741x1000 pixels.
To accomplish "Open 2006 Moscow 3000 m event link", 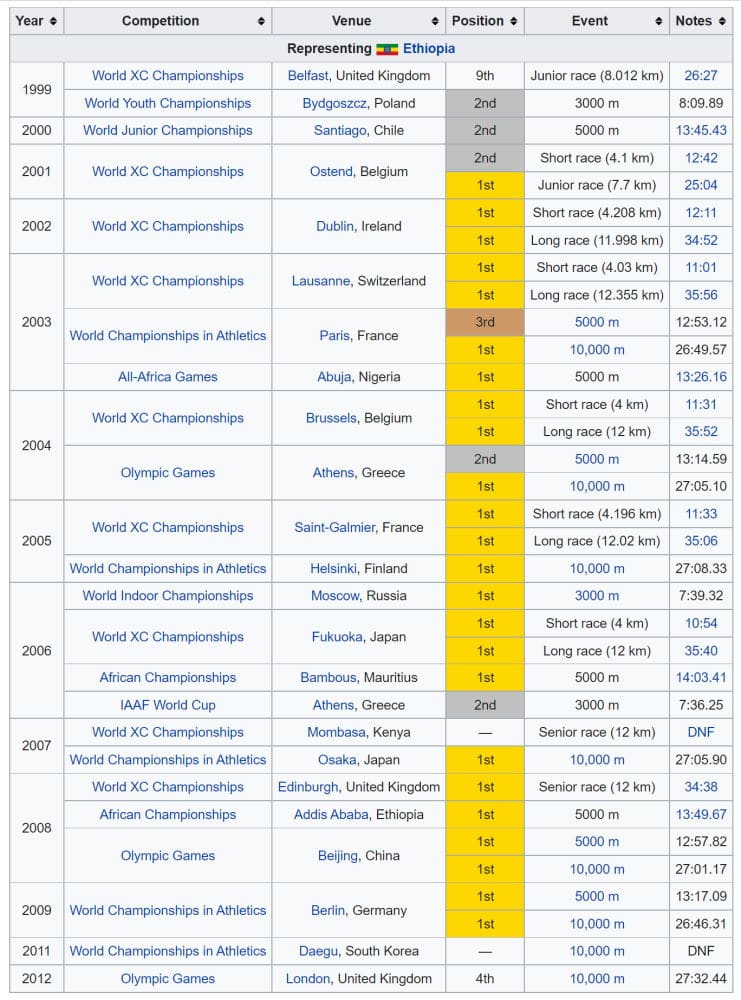I will [x=596, y=596].
